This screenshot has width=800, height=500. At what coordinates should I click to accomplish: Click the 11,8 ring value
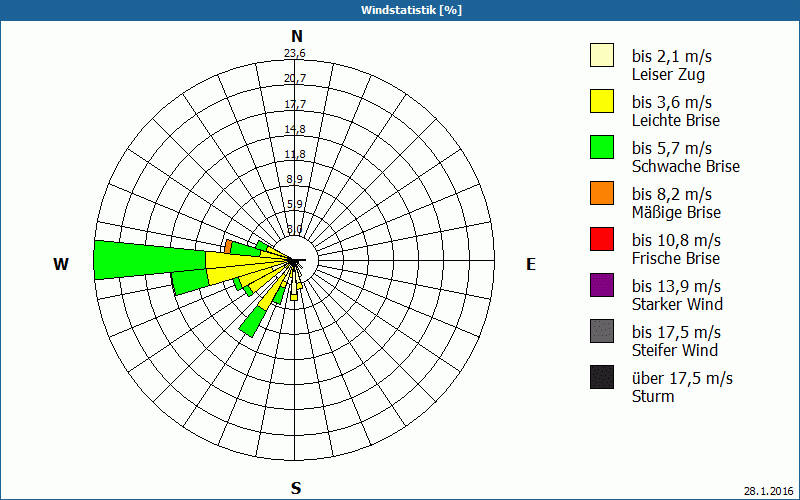[x=295, y=154]
